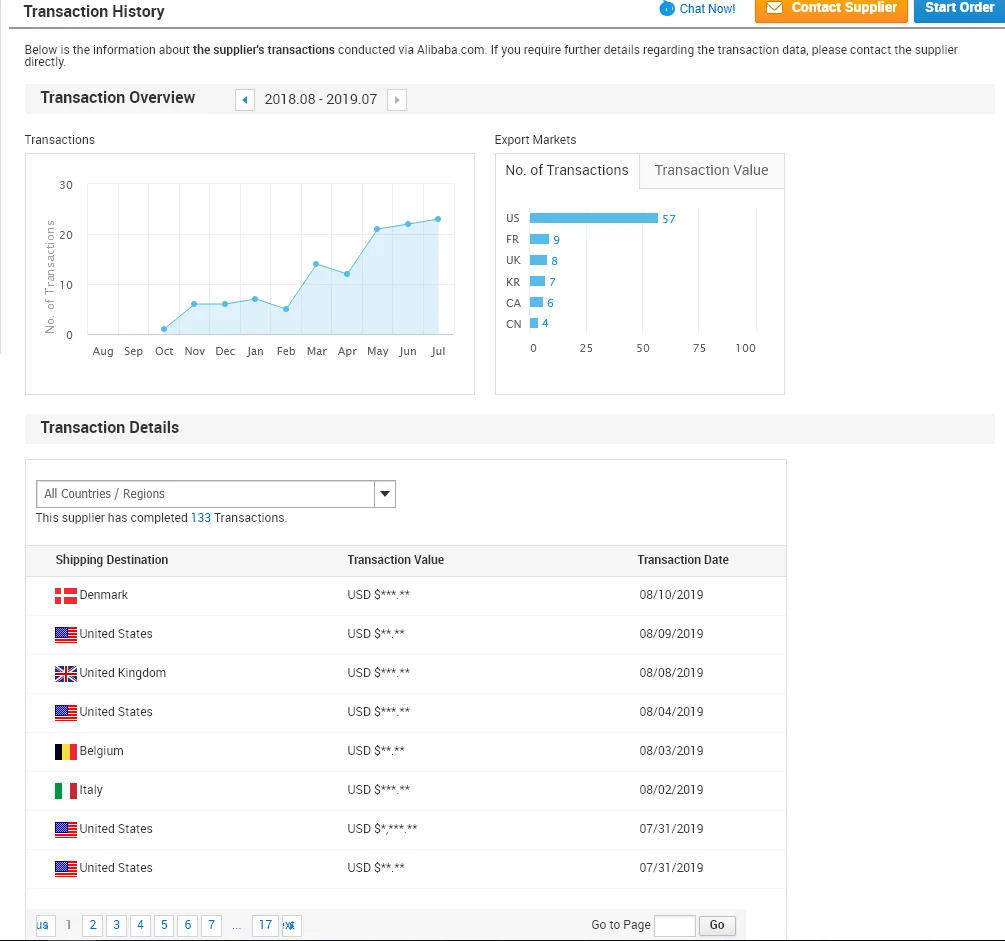1005x941 pixels.
Task: Select page 6 in the pagination
Action: click(188, 925)
